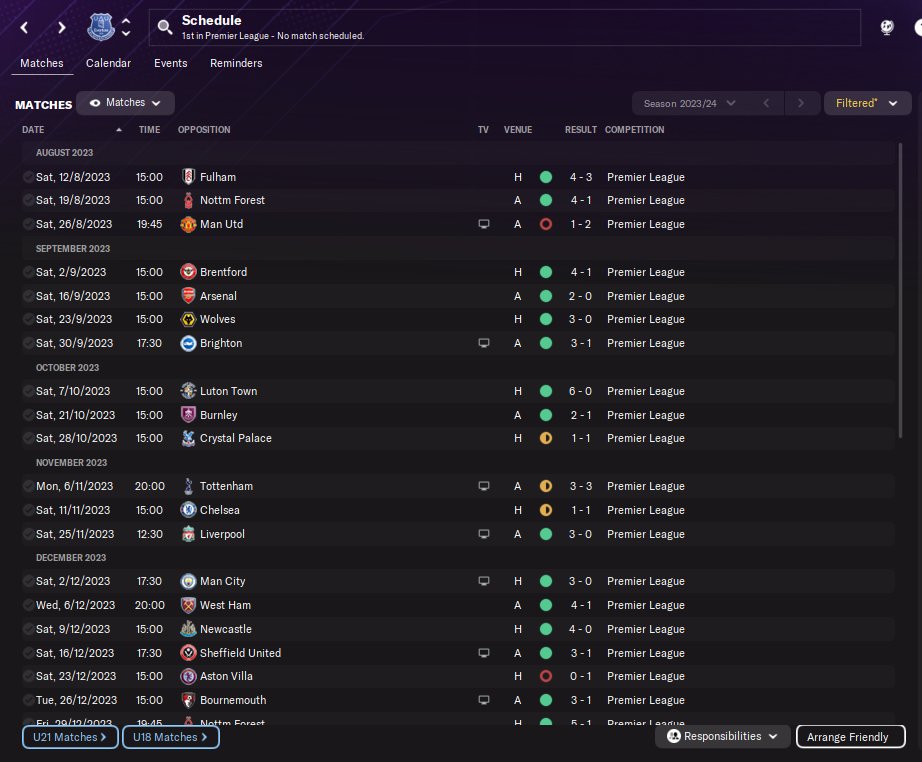
Task: Sort by the DATE column header
Action: [x=33, y=129]
